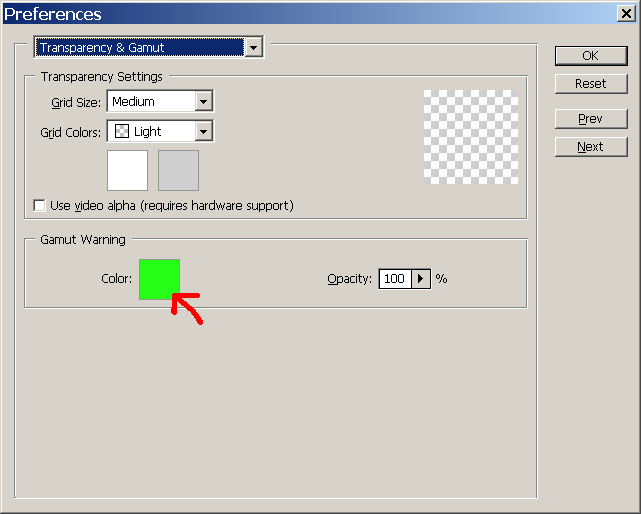This screenshot has width=641, height=514.
Task: Open the Opacity slider arrow
Action: click(421, 279)
